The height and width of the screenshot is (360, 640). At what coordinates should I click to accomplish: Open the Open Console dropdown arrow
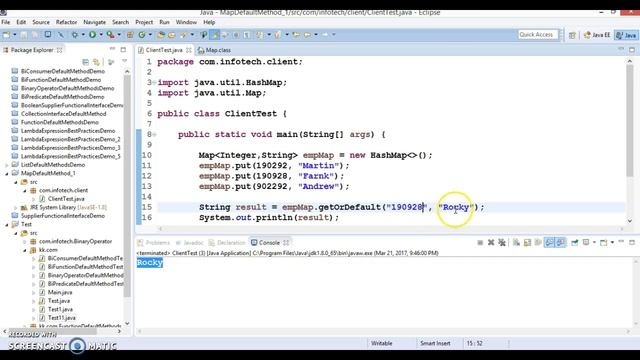pyautogui.click(x=612, y=242)
